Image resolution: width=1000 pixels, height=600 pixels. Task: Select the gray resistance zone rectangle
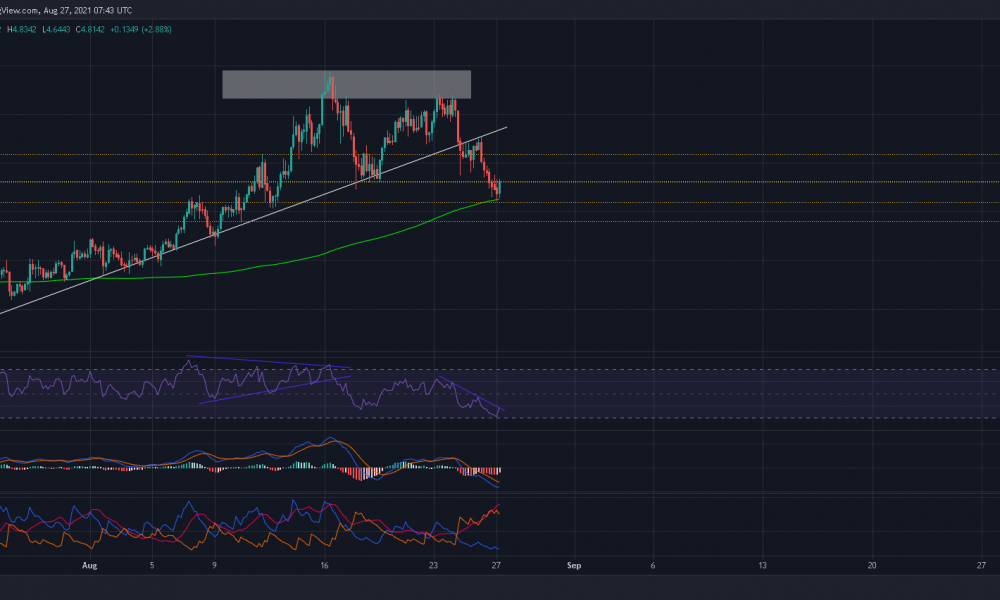click(346, 84)
